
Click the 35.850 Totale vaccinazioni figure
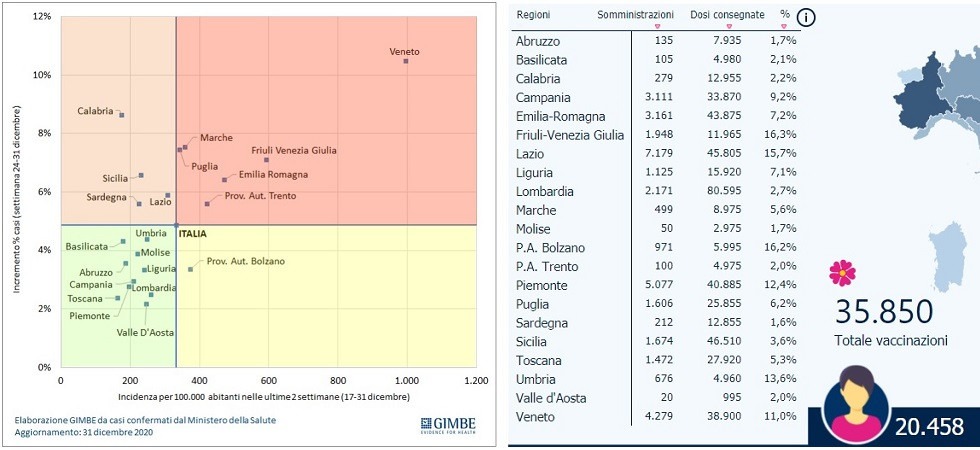[884, 312]
